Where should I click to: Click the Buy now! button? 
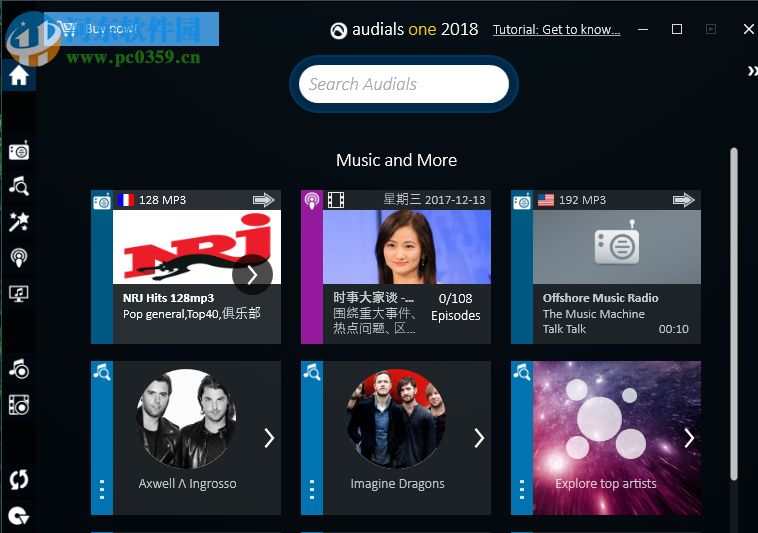[x=131, y=29]
